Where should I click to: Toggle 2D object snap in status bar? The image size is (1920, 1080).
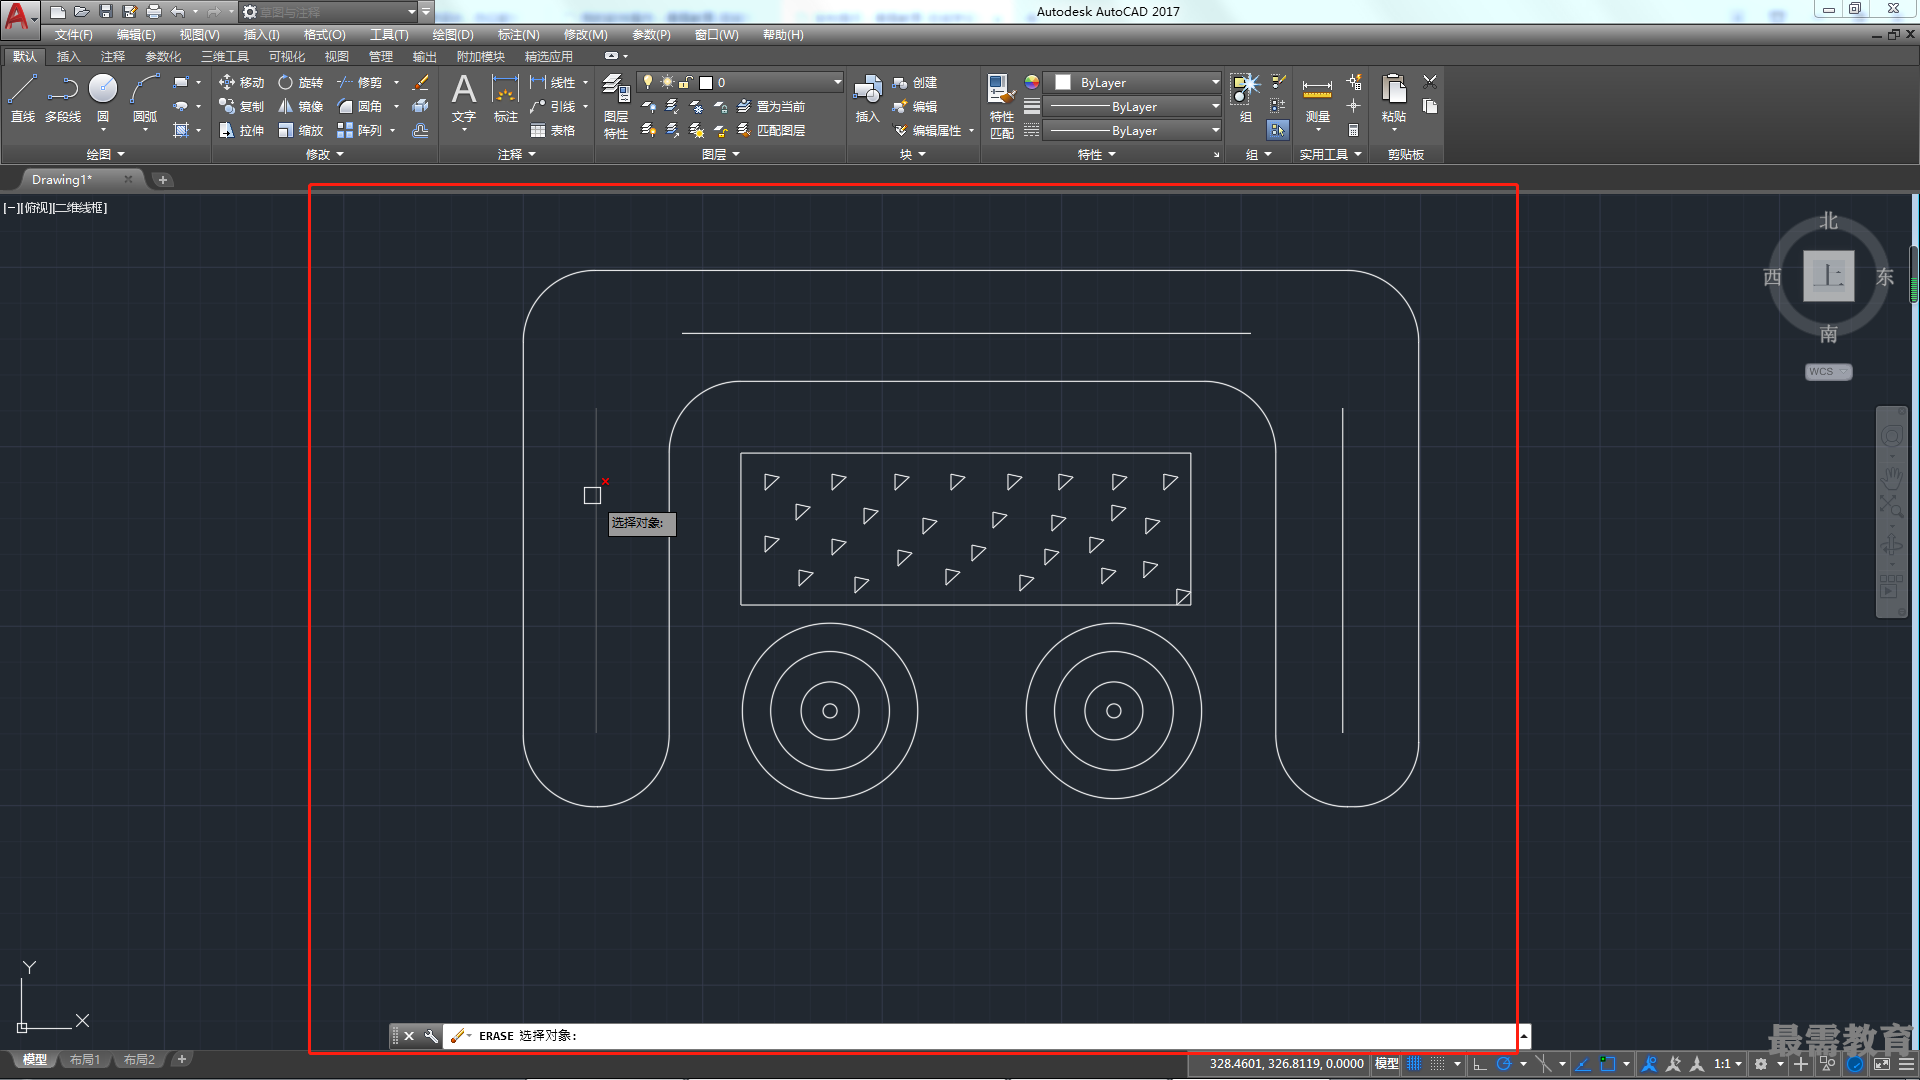[x=1608, y=1064]
